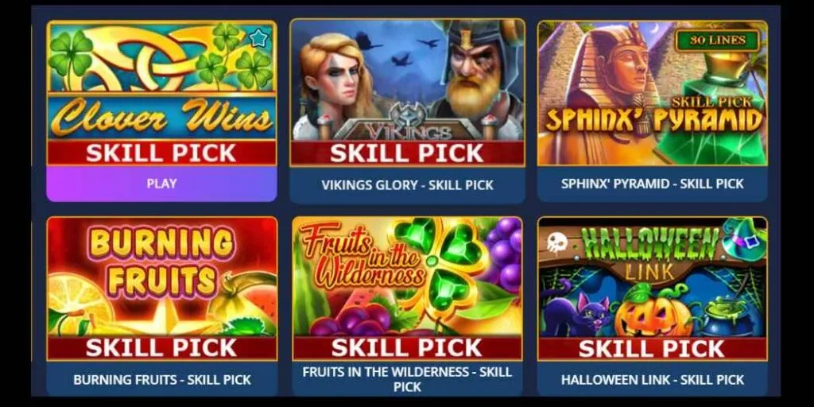Click the VIKINGS GLORY - SKILL PICK label
Screen dimensions: 815x408
(407, 185)
